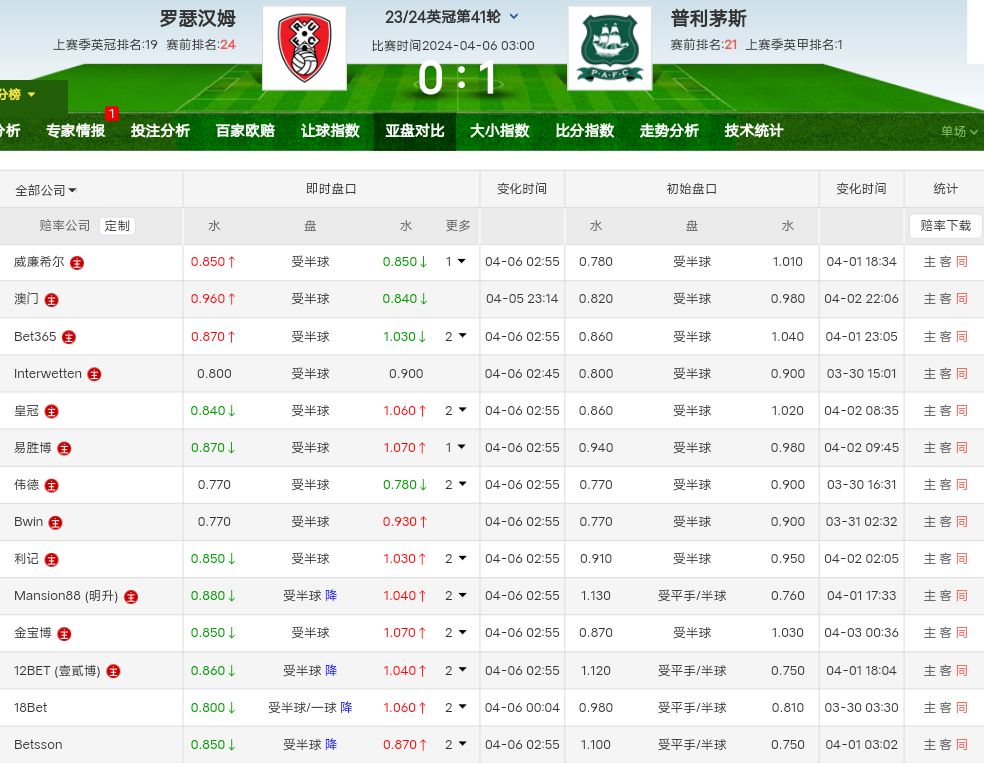This screenshot has width=984, height=763.
Task: Click the 定制 customize button
Action: (x=117, y=226)
